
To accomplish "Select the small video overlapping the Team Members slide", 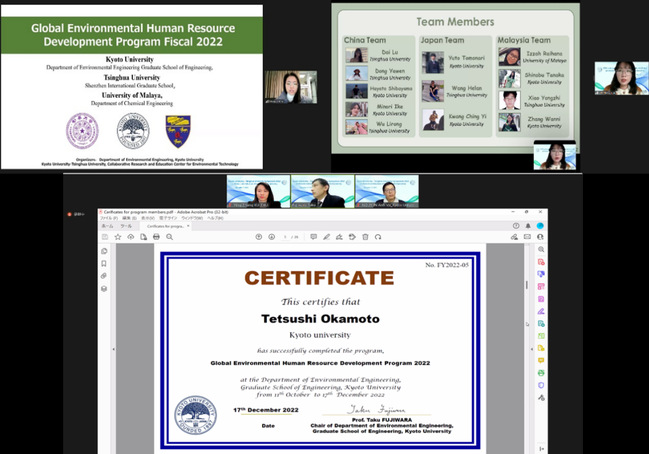I will pyautogui.click(x=555, y=155).
